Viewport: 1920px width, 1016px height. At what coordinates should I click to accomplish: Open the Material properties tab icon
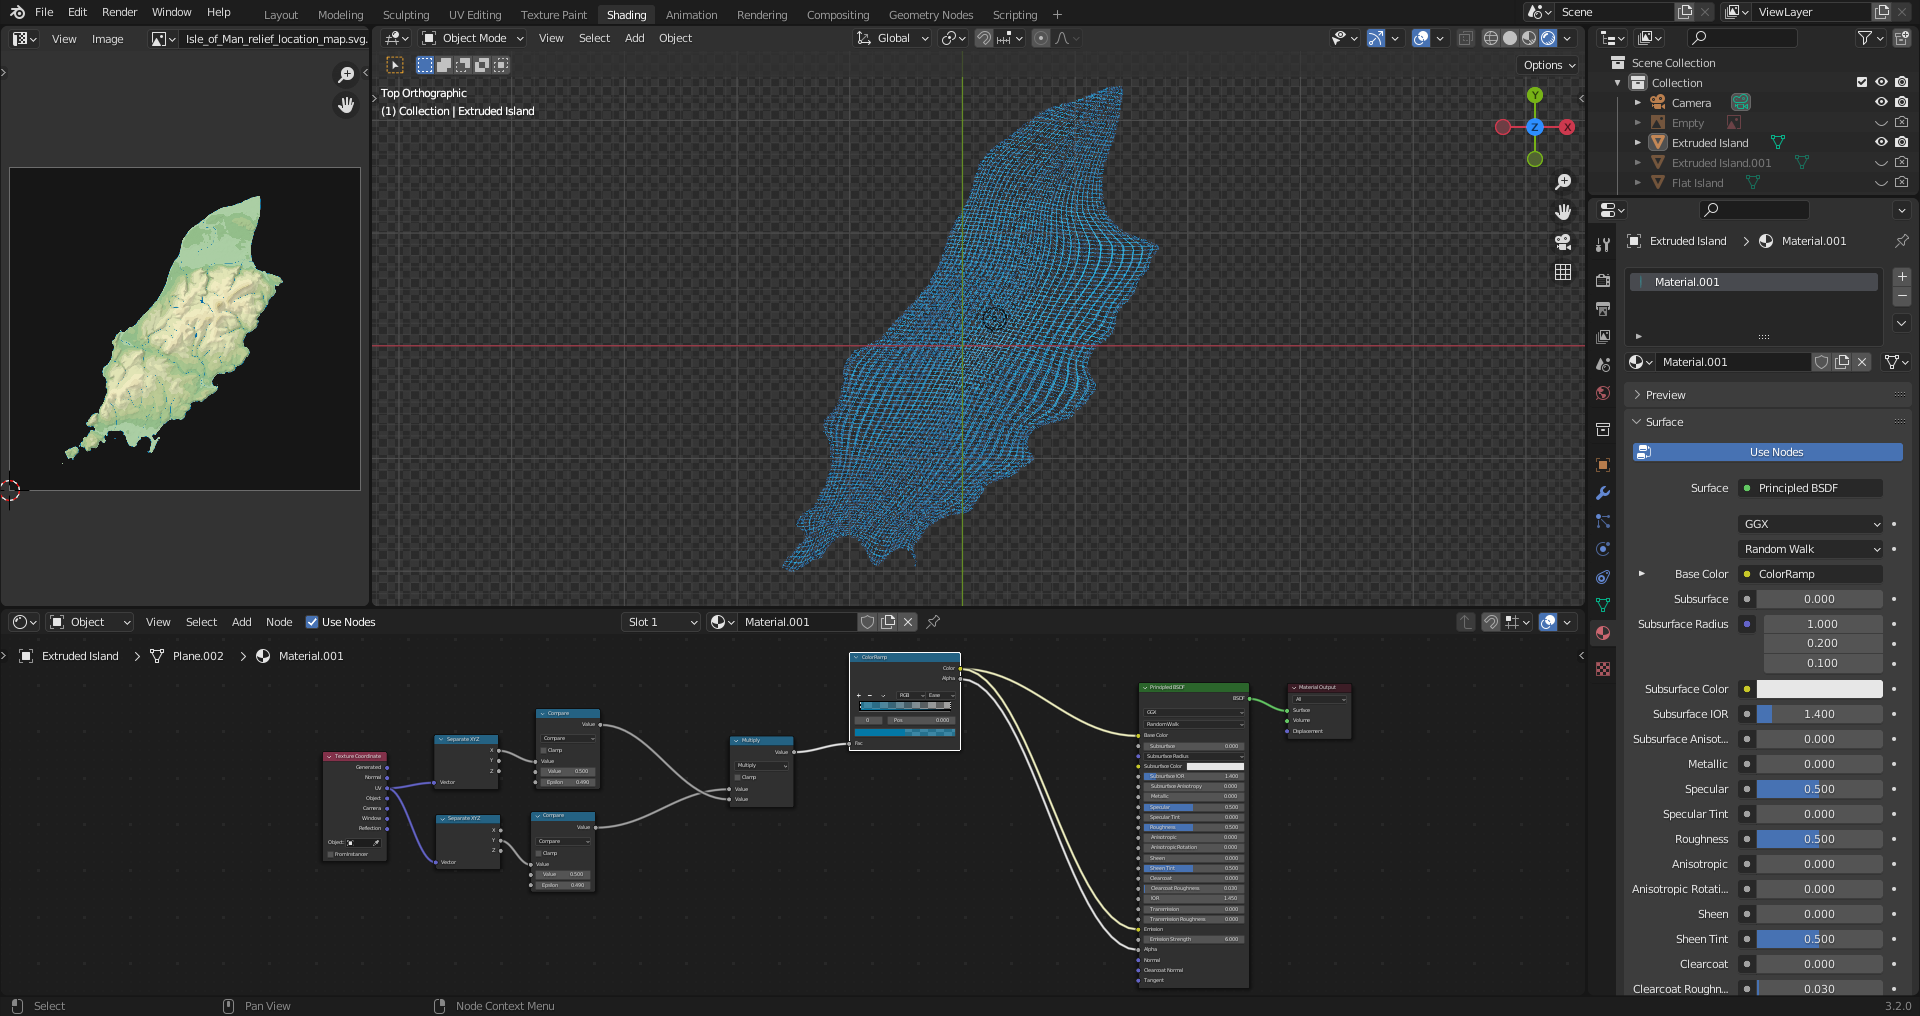[1603, 633]
